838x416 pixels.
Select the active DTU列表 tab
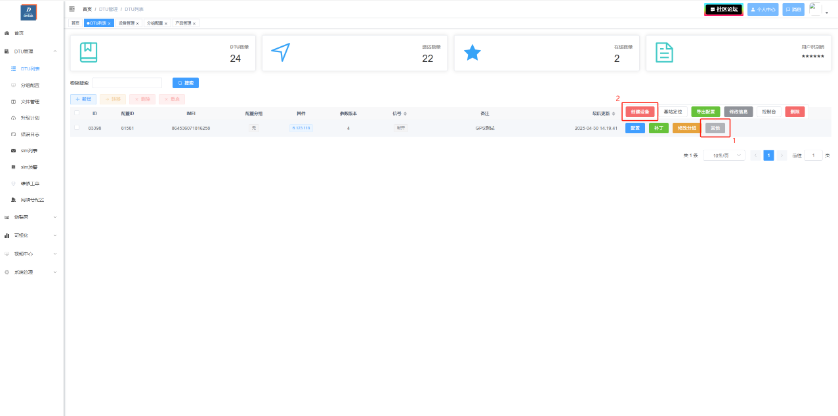97,24
